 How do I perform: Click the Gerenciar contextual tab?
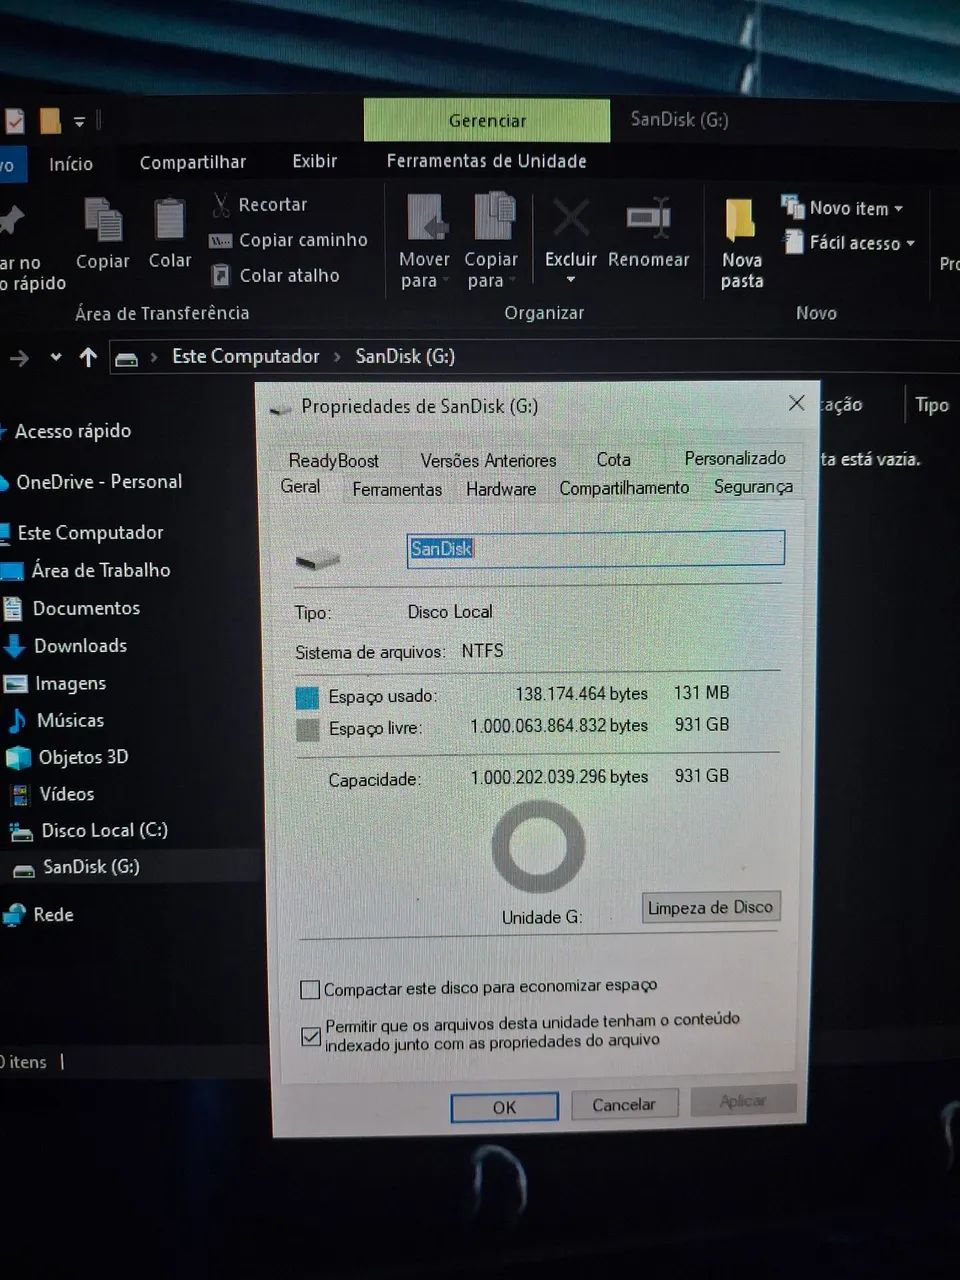click(487, 121)
